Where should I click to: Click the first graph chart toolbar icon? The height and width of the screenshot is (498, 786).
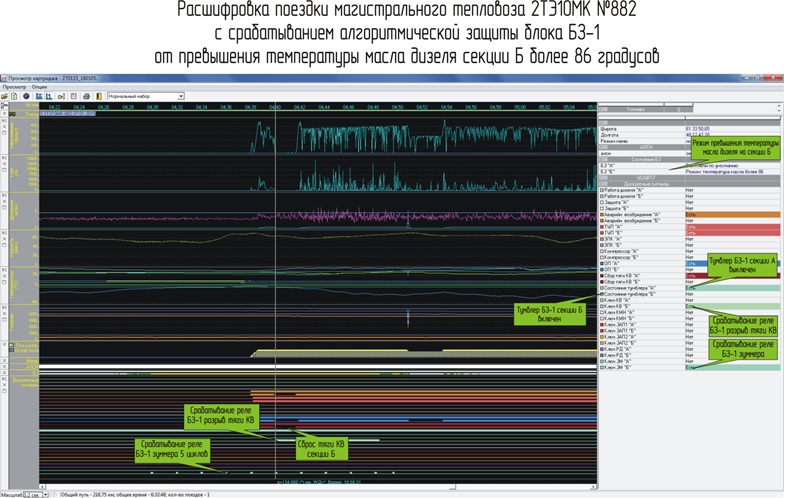38,96
